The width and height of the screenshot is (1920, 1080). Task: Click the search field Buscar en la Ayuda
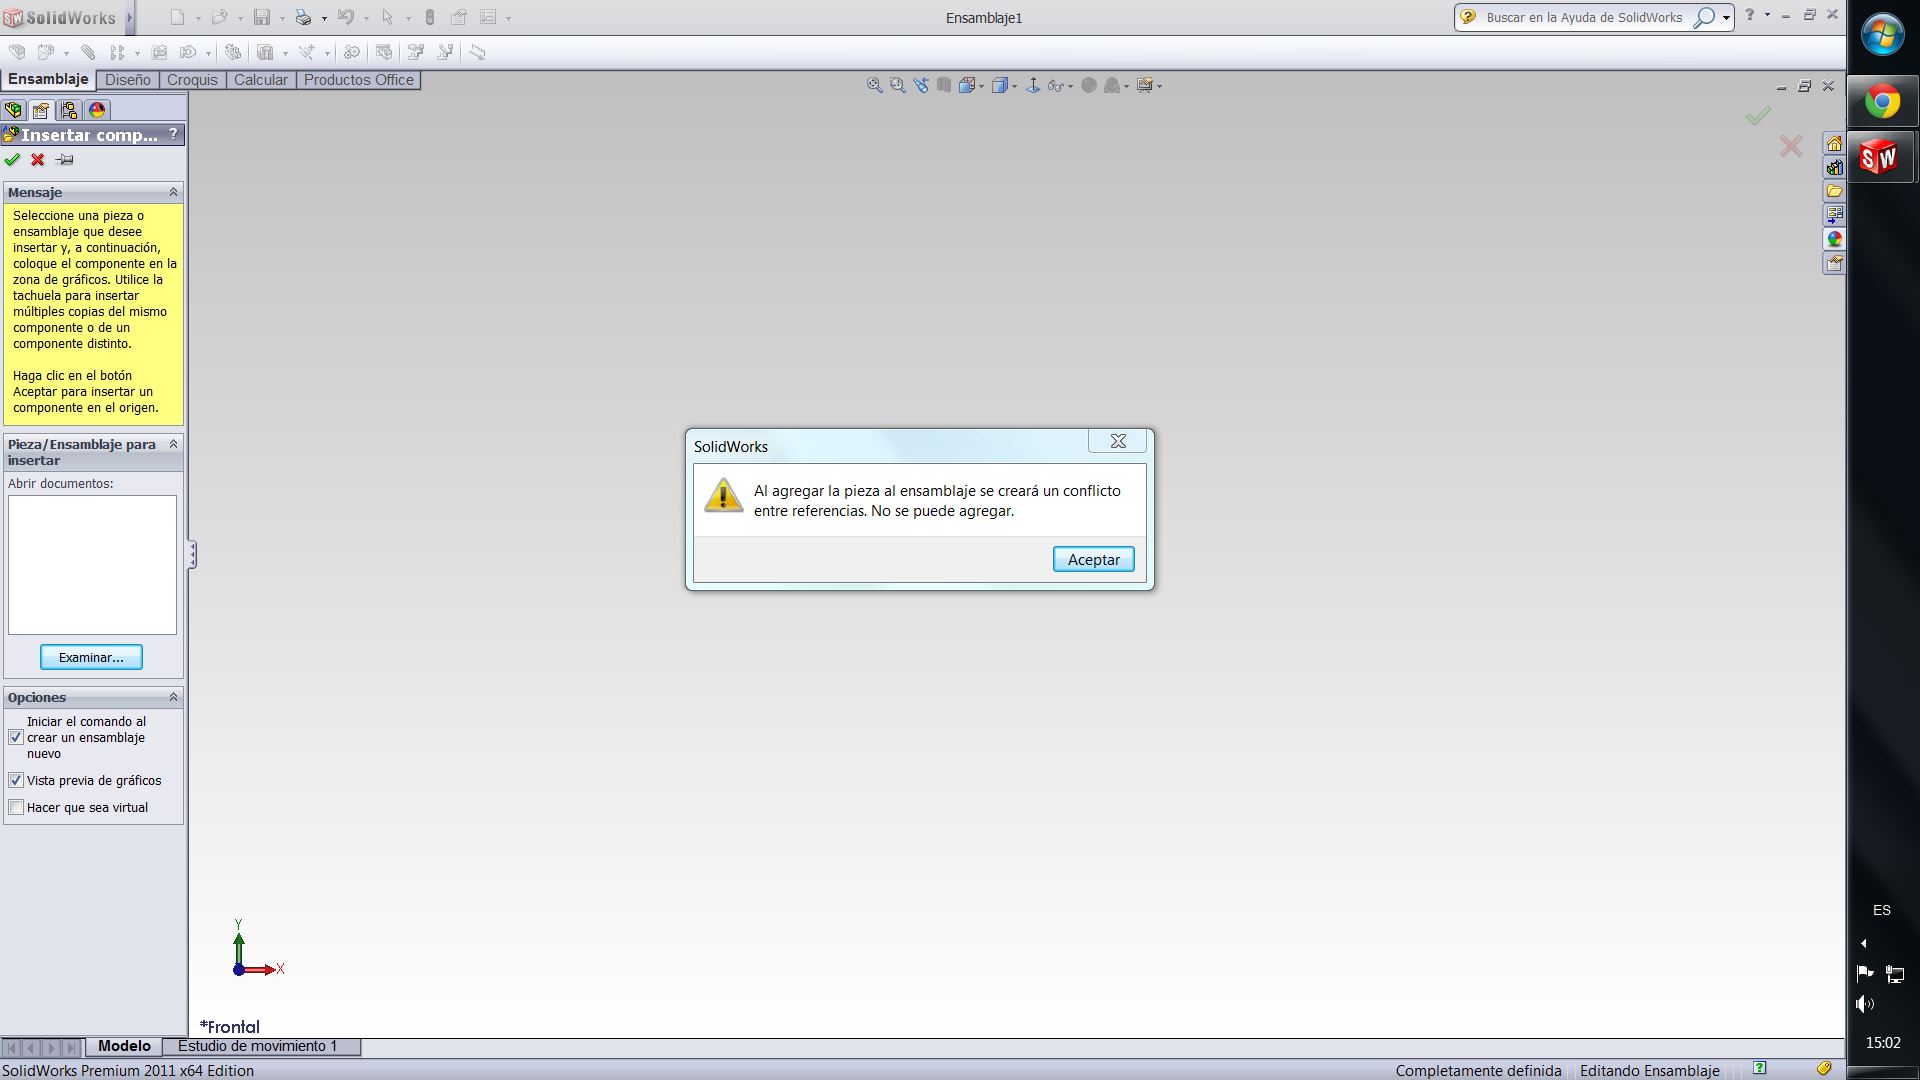pyautogui.click(x=1584, y=17)
